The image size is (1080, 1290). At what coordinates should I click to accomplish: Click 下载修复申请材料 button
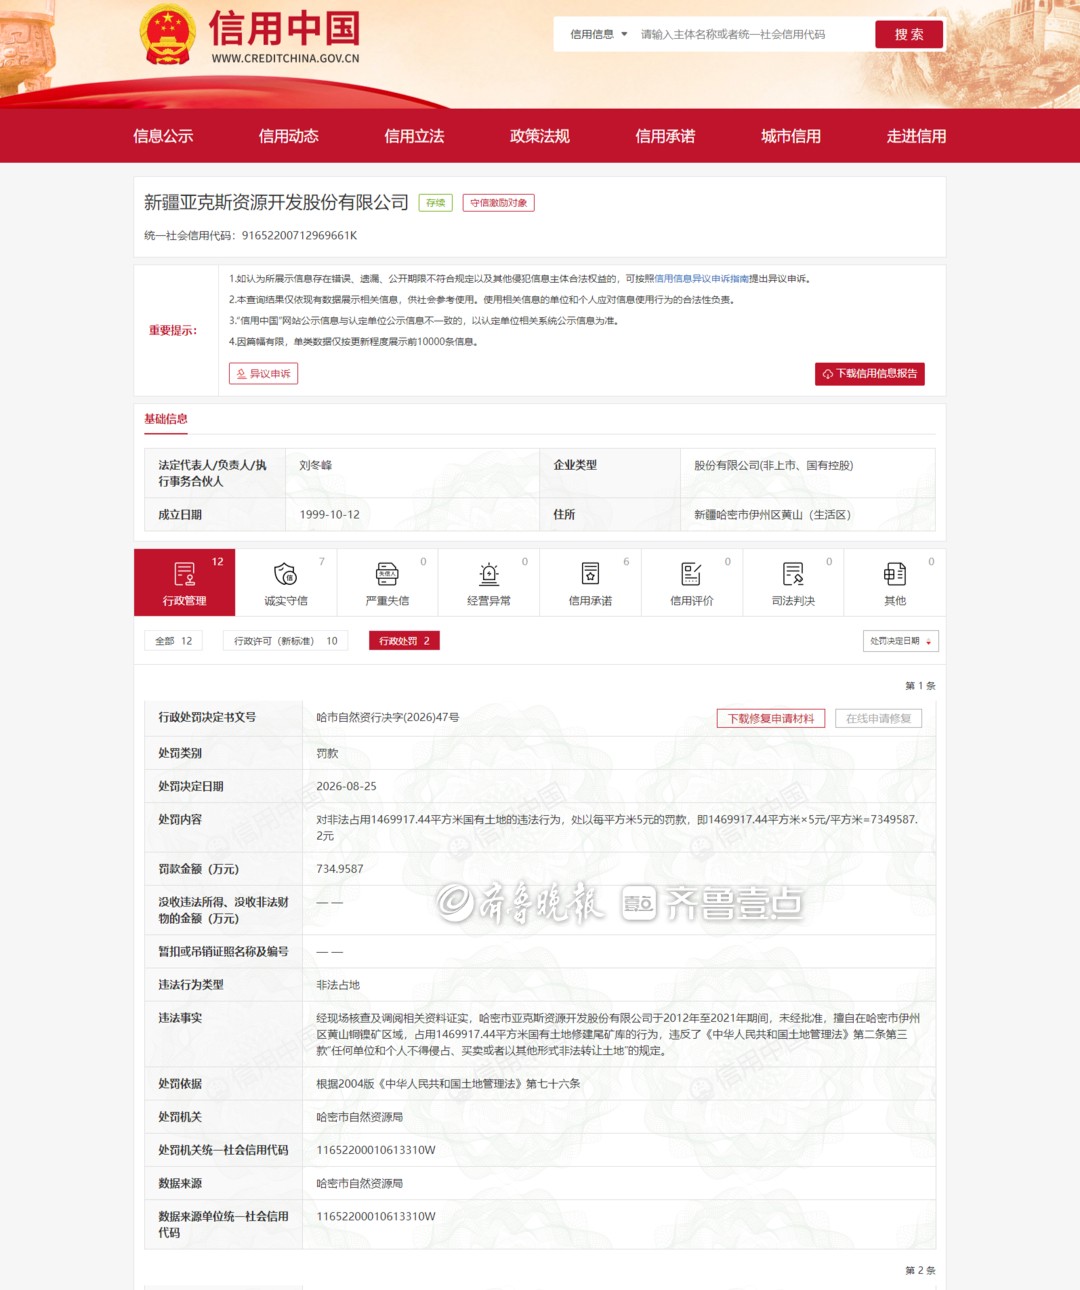pyautogui.click(x=771, y=718)
